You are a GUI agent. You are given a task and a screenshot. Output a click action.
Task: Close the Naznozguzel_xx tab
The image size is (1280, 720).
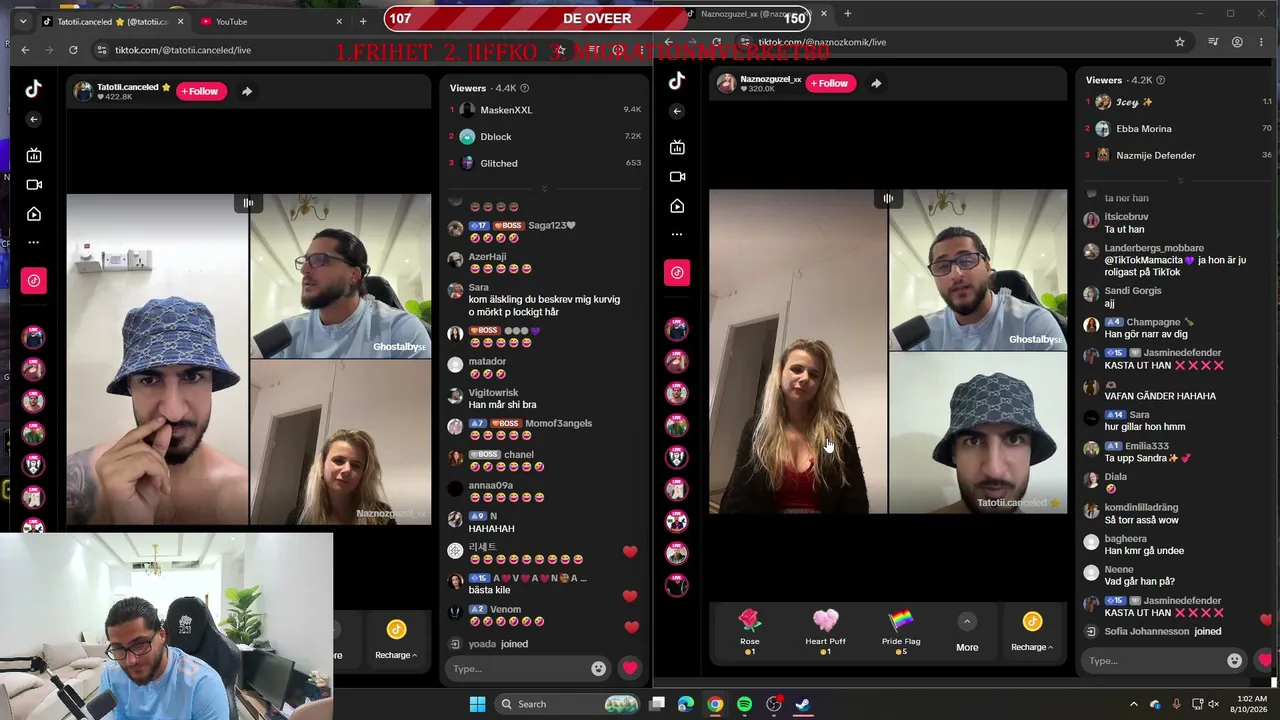[x=824, y=14]
